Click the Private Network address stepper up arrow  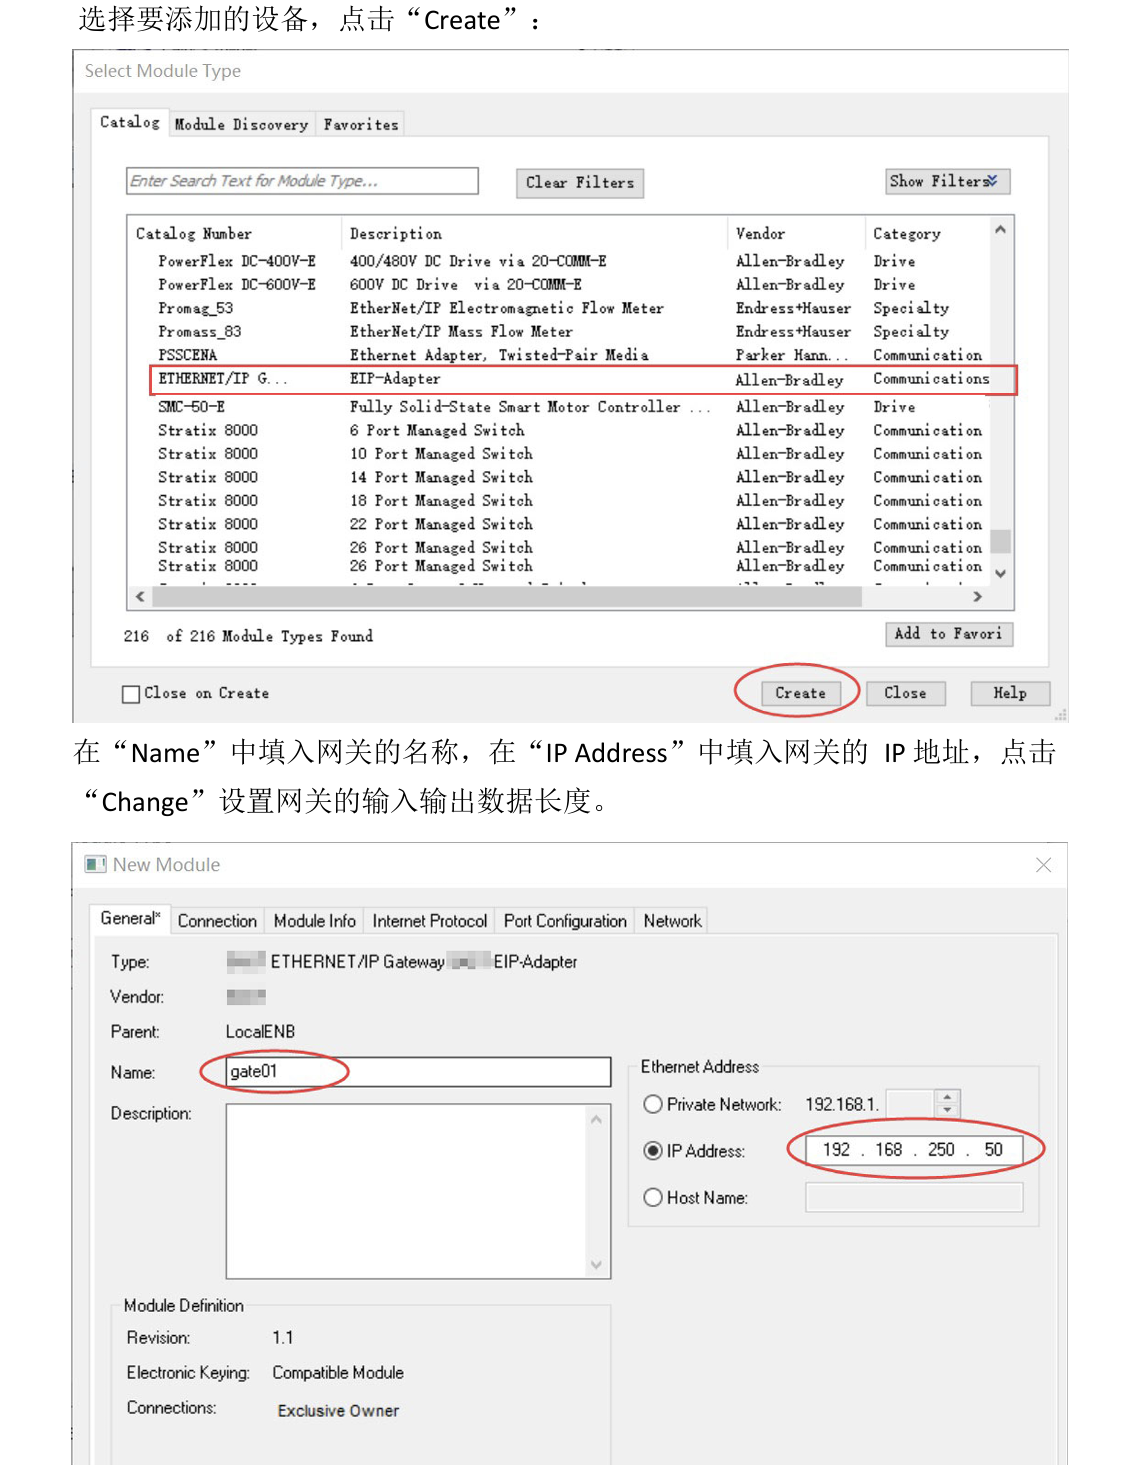pos(947,1097)
